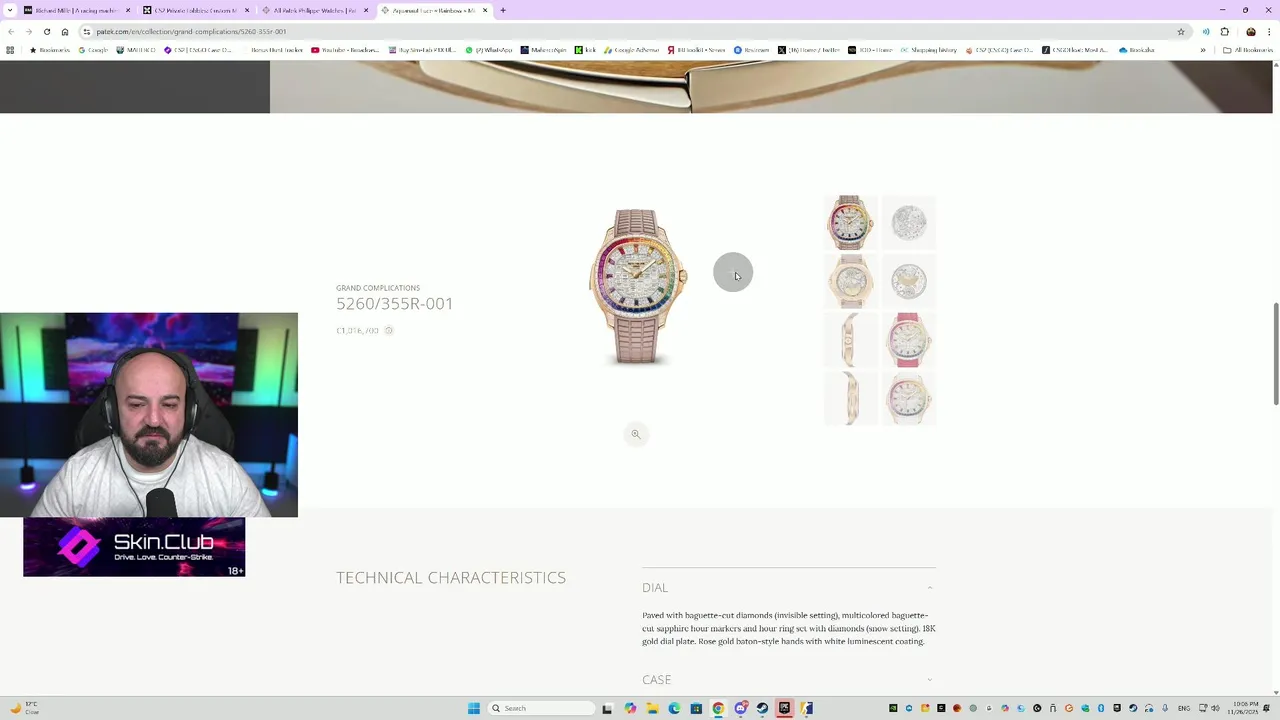Switch to the Richard Mille browser tab
The height and width of the screenshot is (720, 1280).
pos(76,10)
